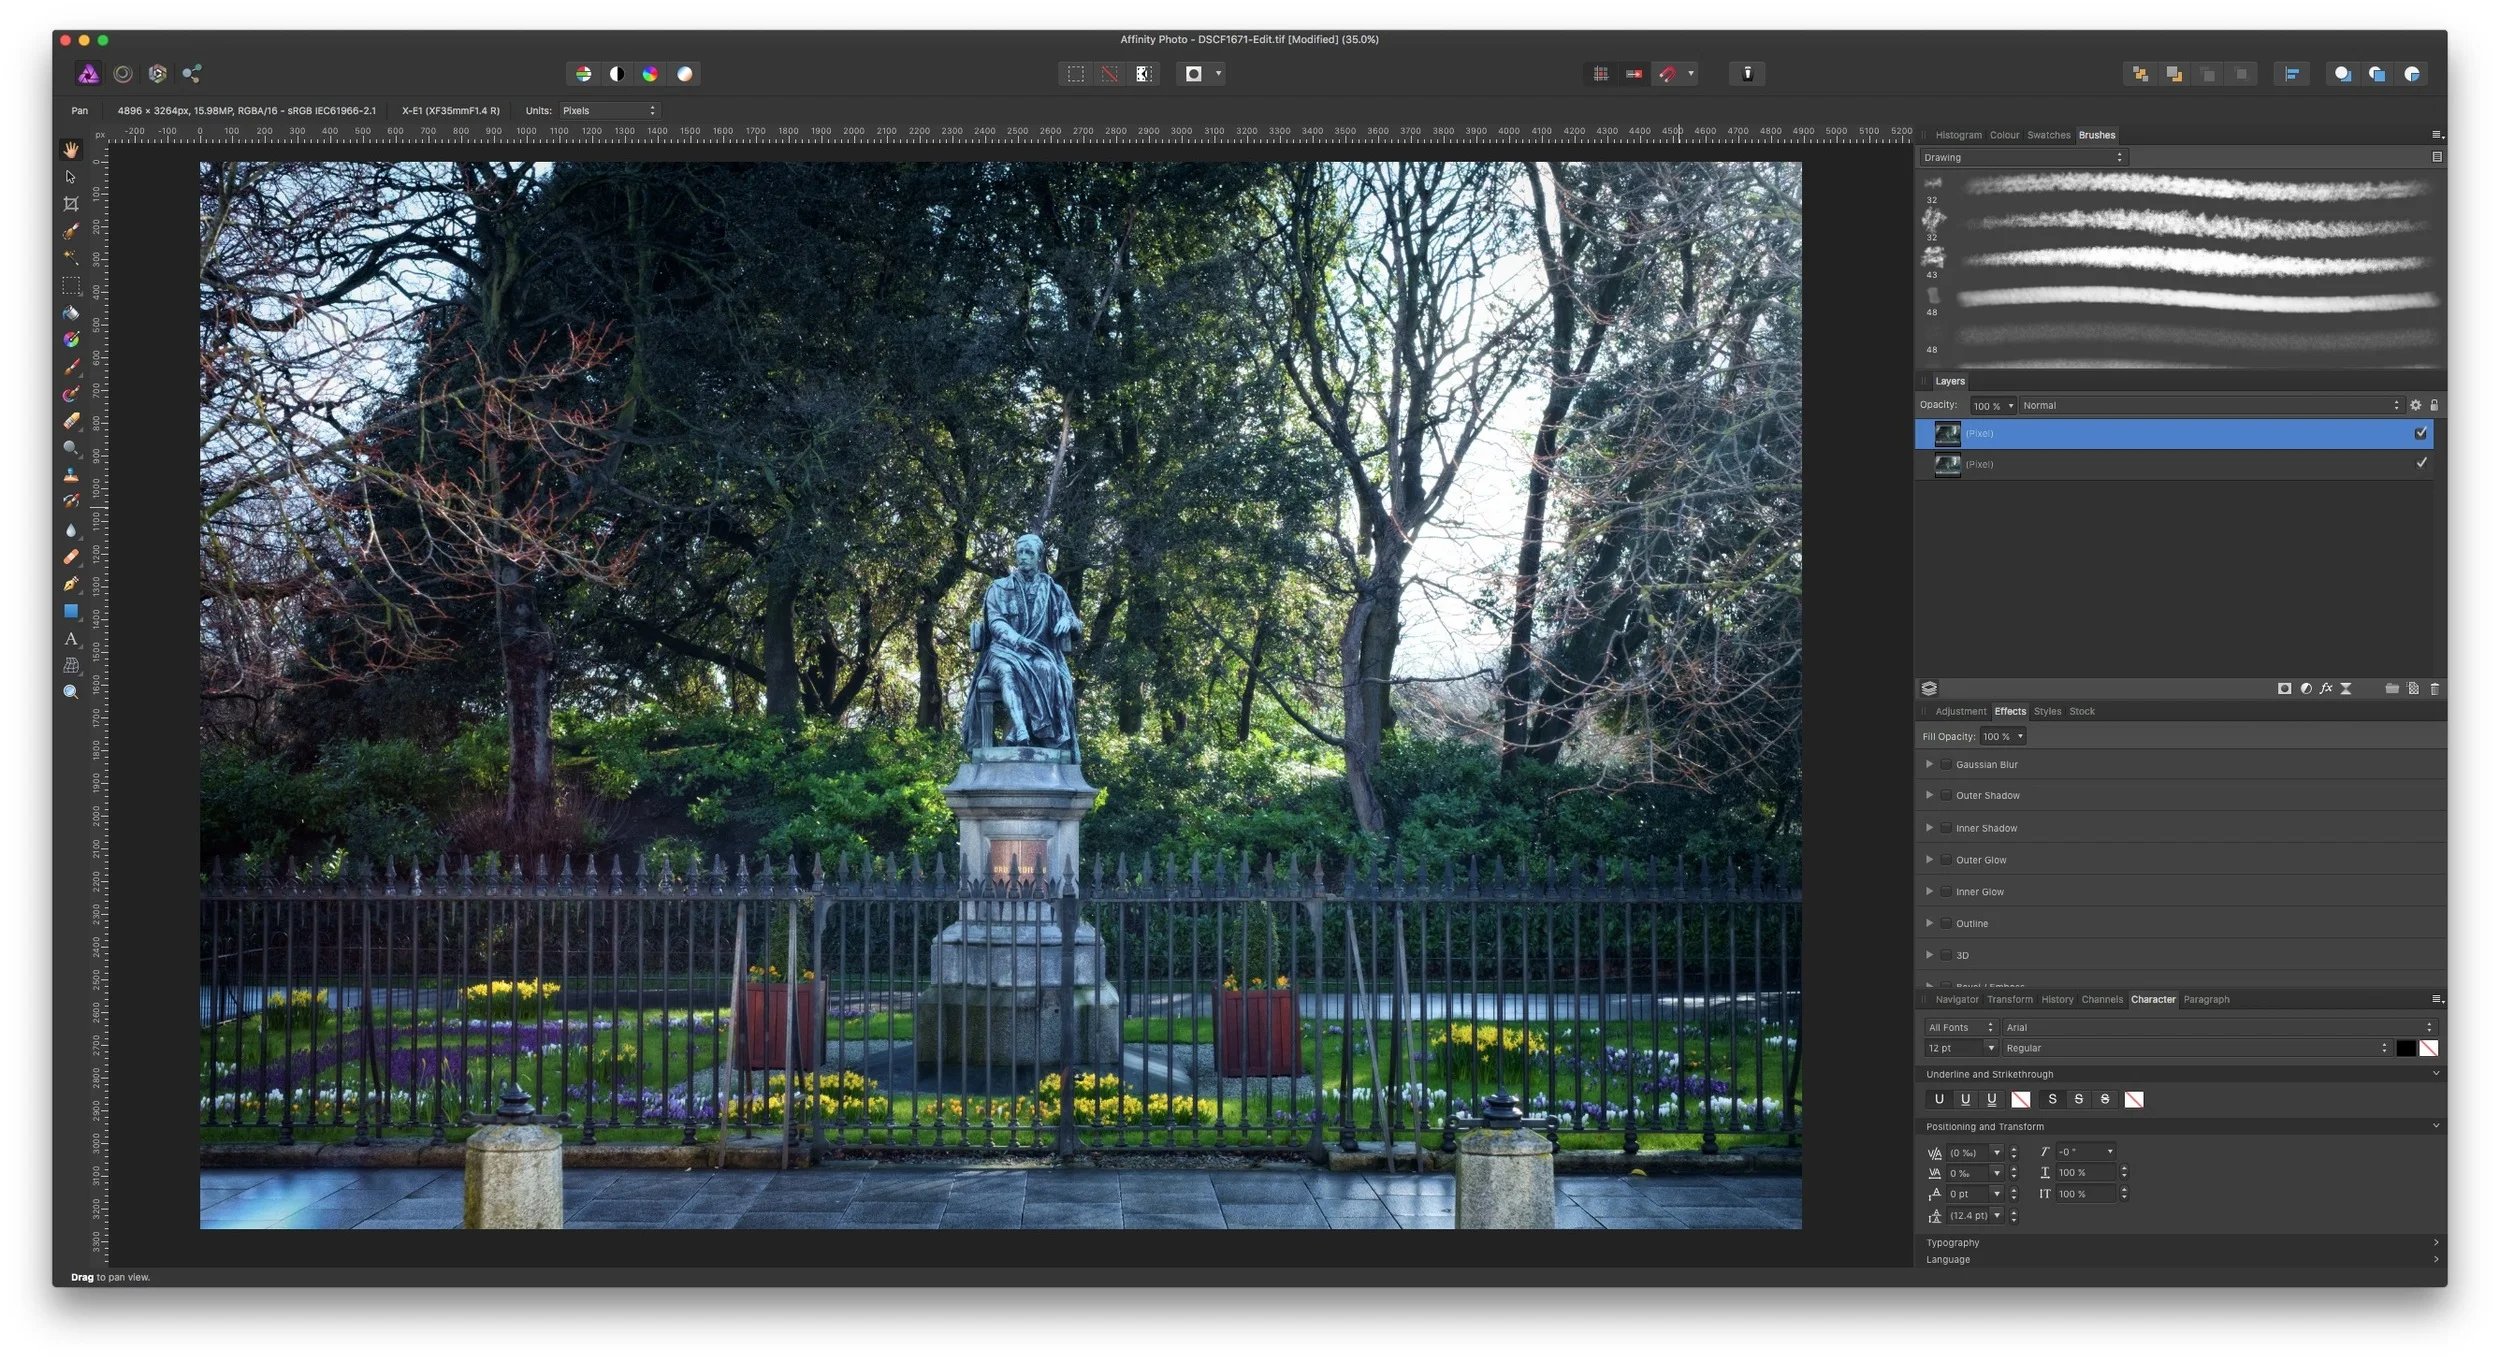Select the Pen tool
Screen dimensions: 2500x1362
(x=71, y=584)
